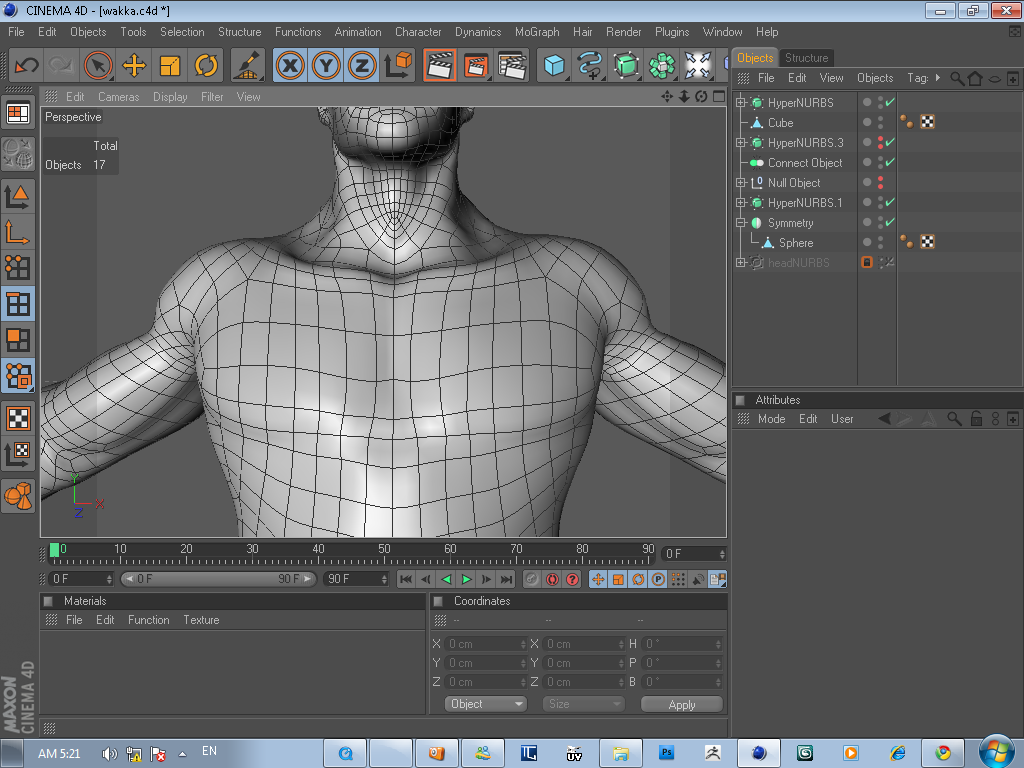
Task: Select the Rotate tool
Action: [206, 65]
